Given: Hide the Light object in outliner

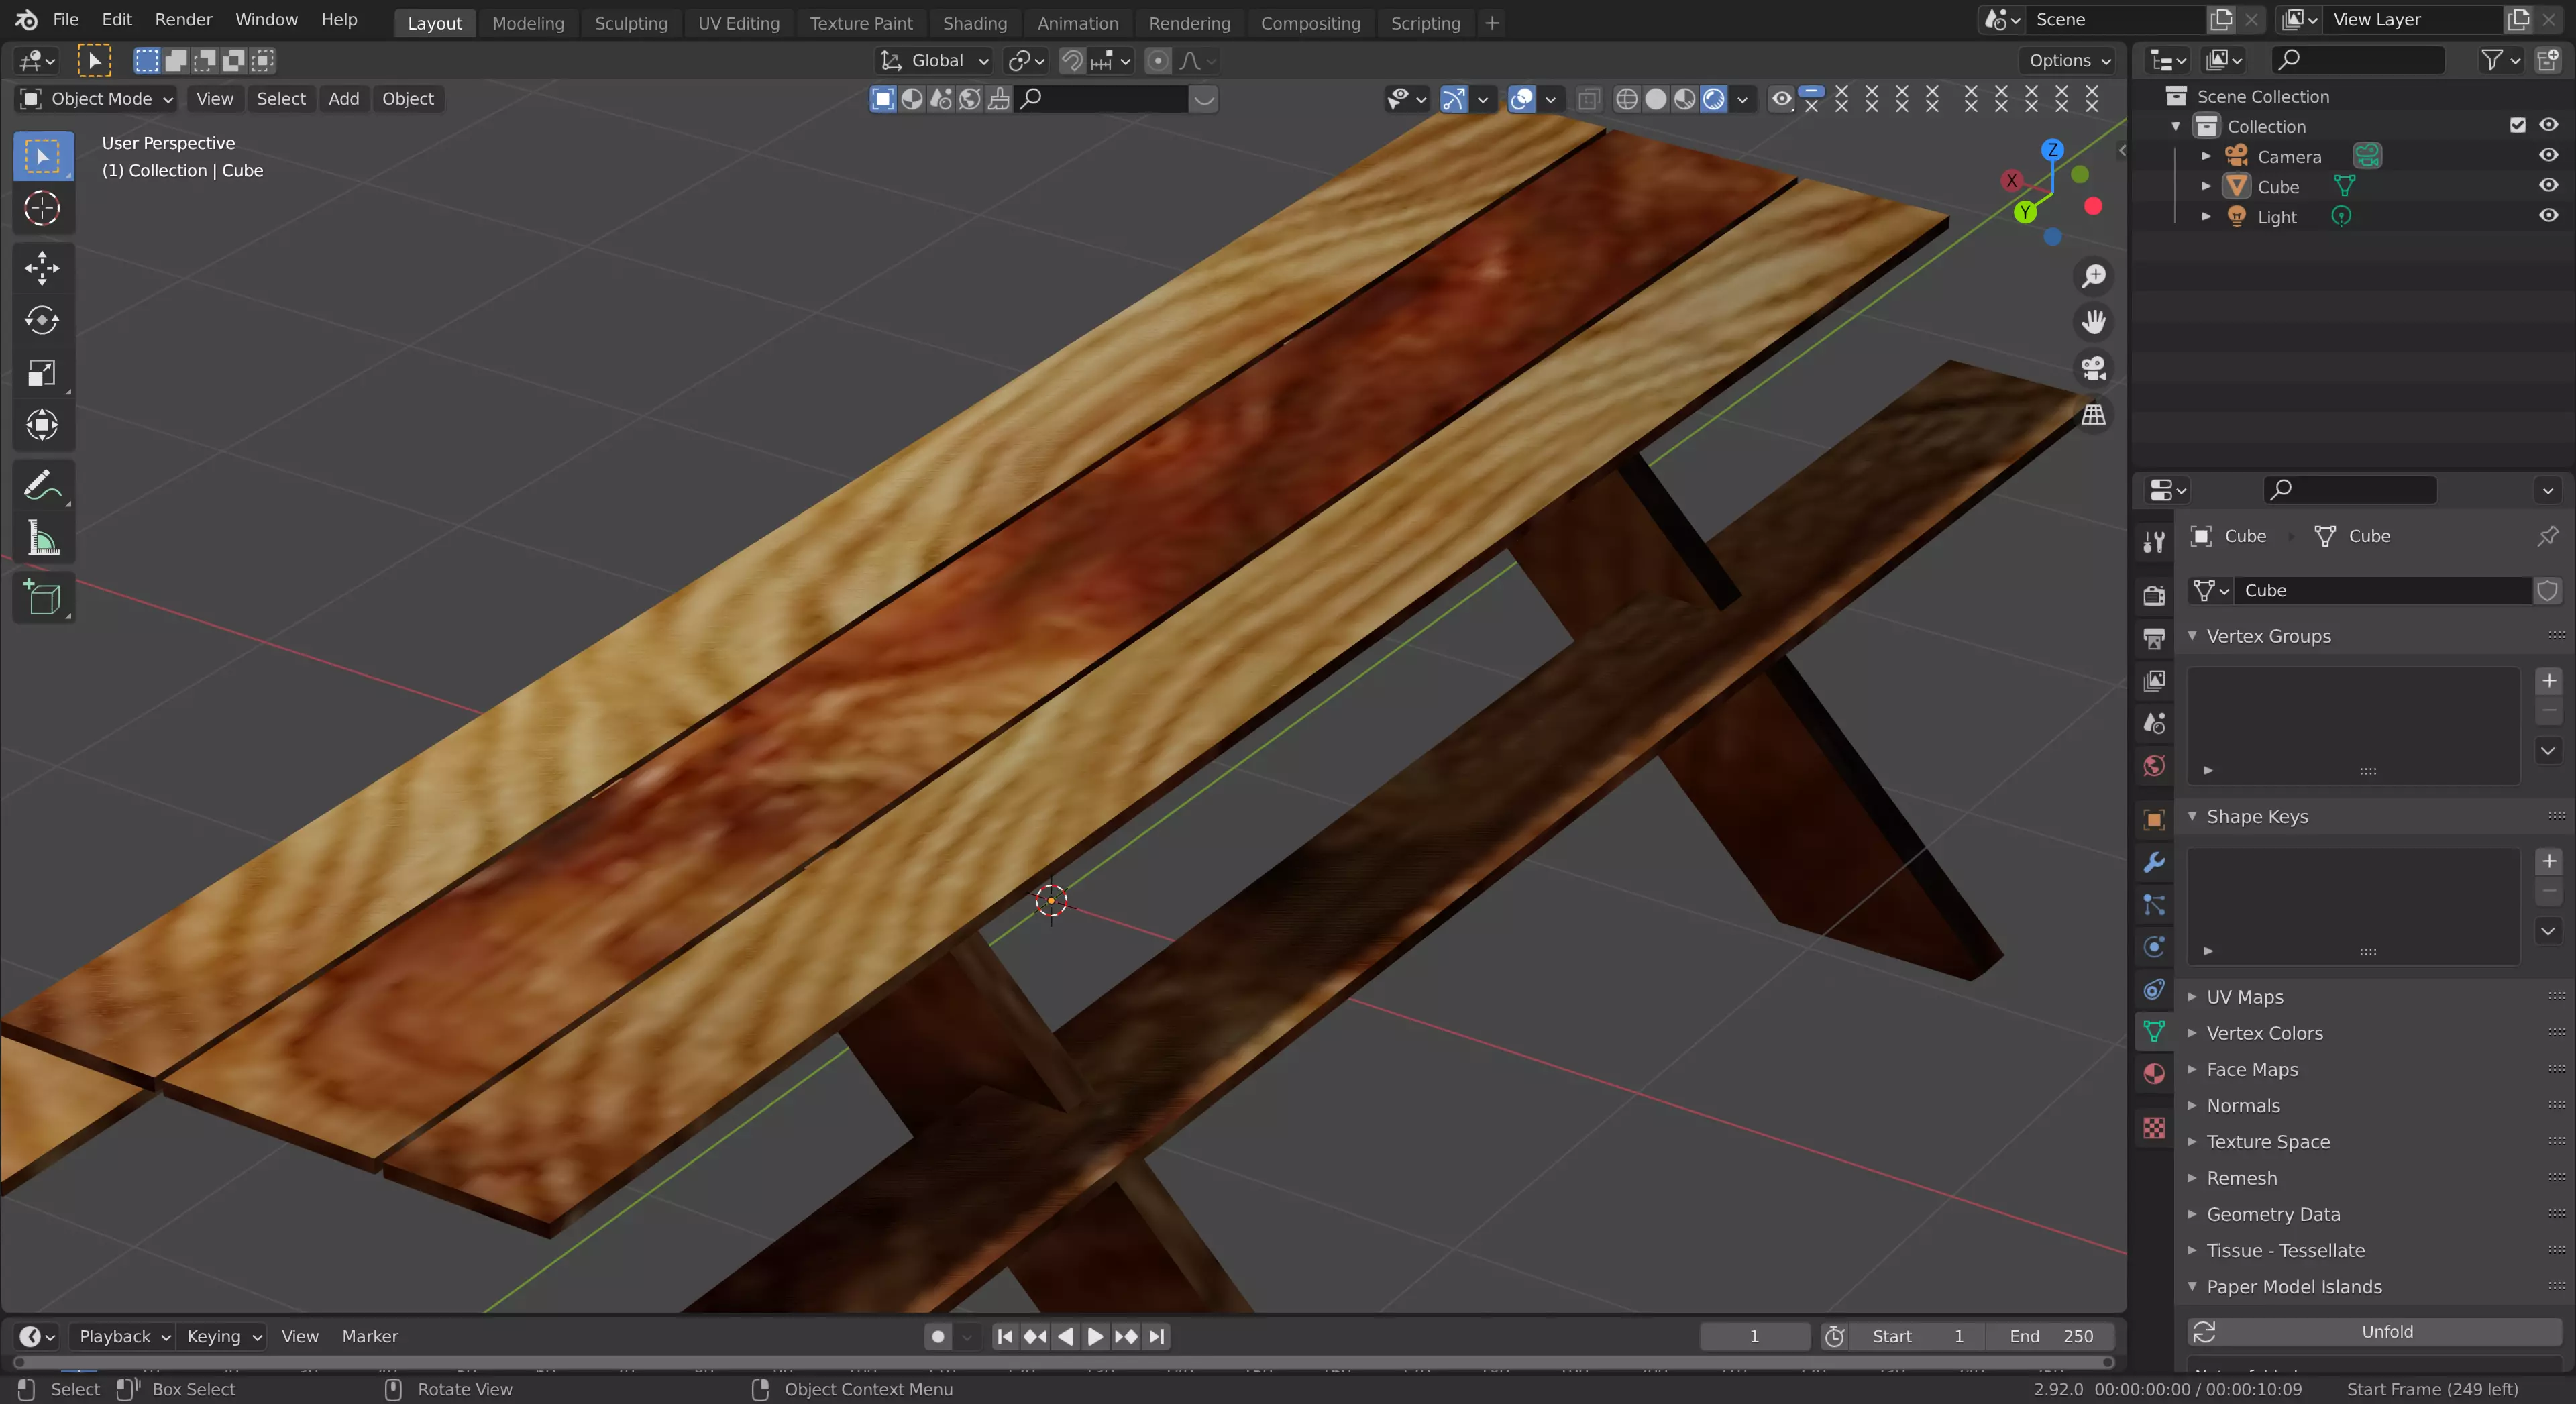Looking at the screenshot, I should [2548, 215].
